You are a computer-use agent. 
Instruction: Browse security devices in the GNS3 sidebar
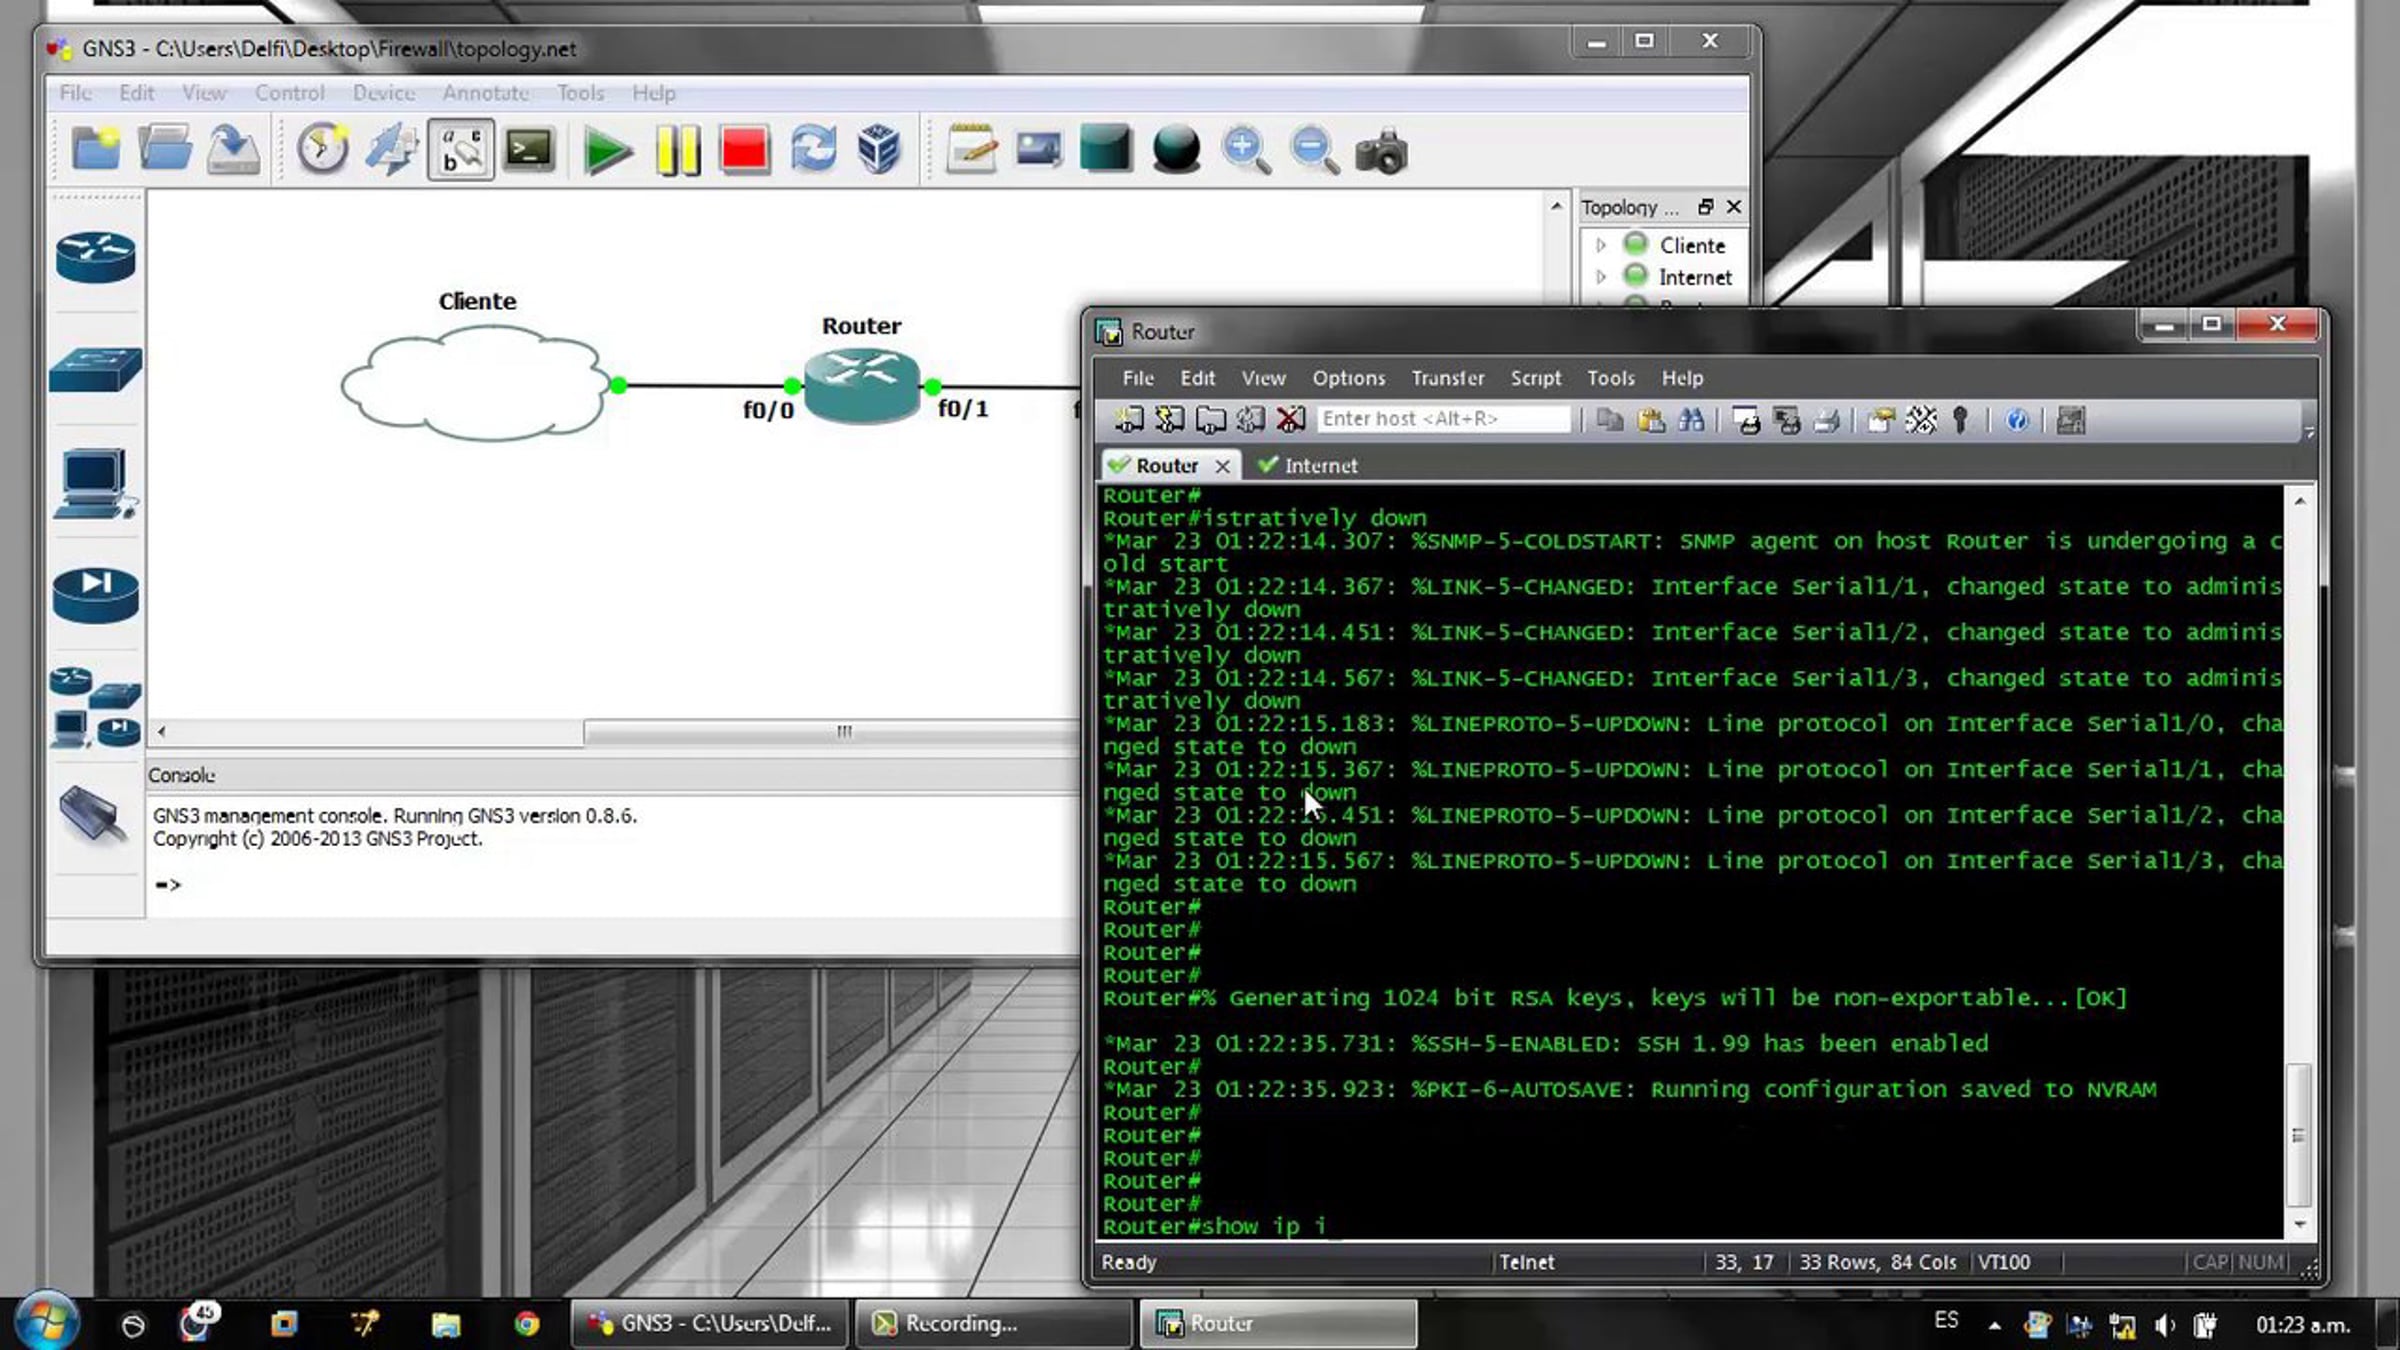(x=95, y=595)
